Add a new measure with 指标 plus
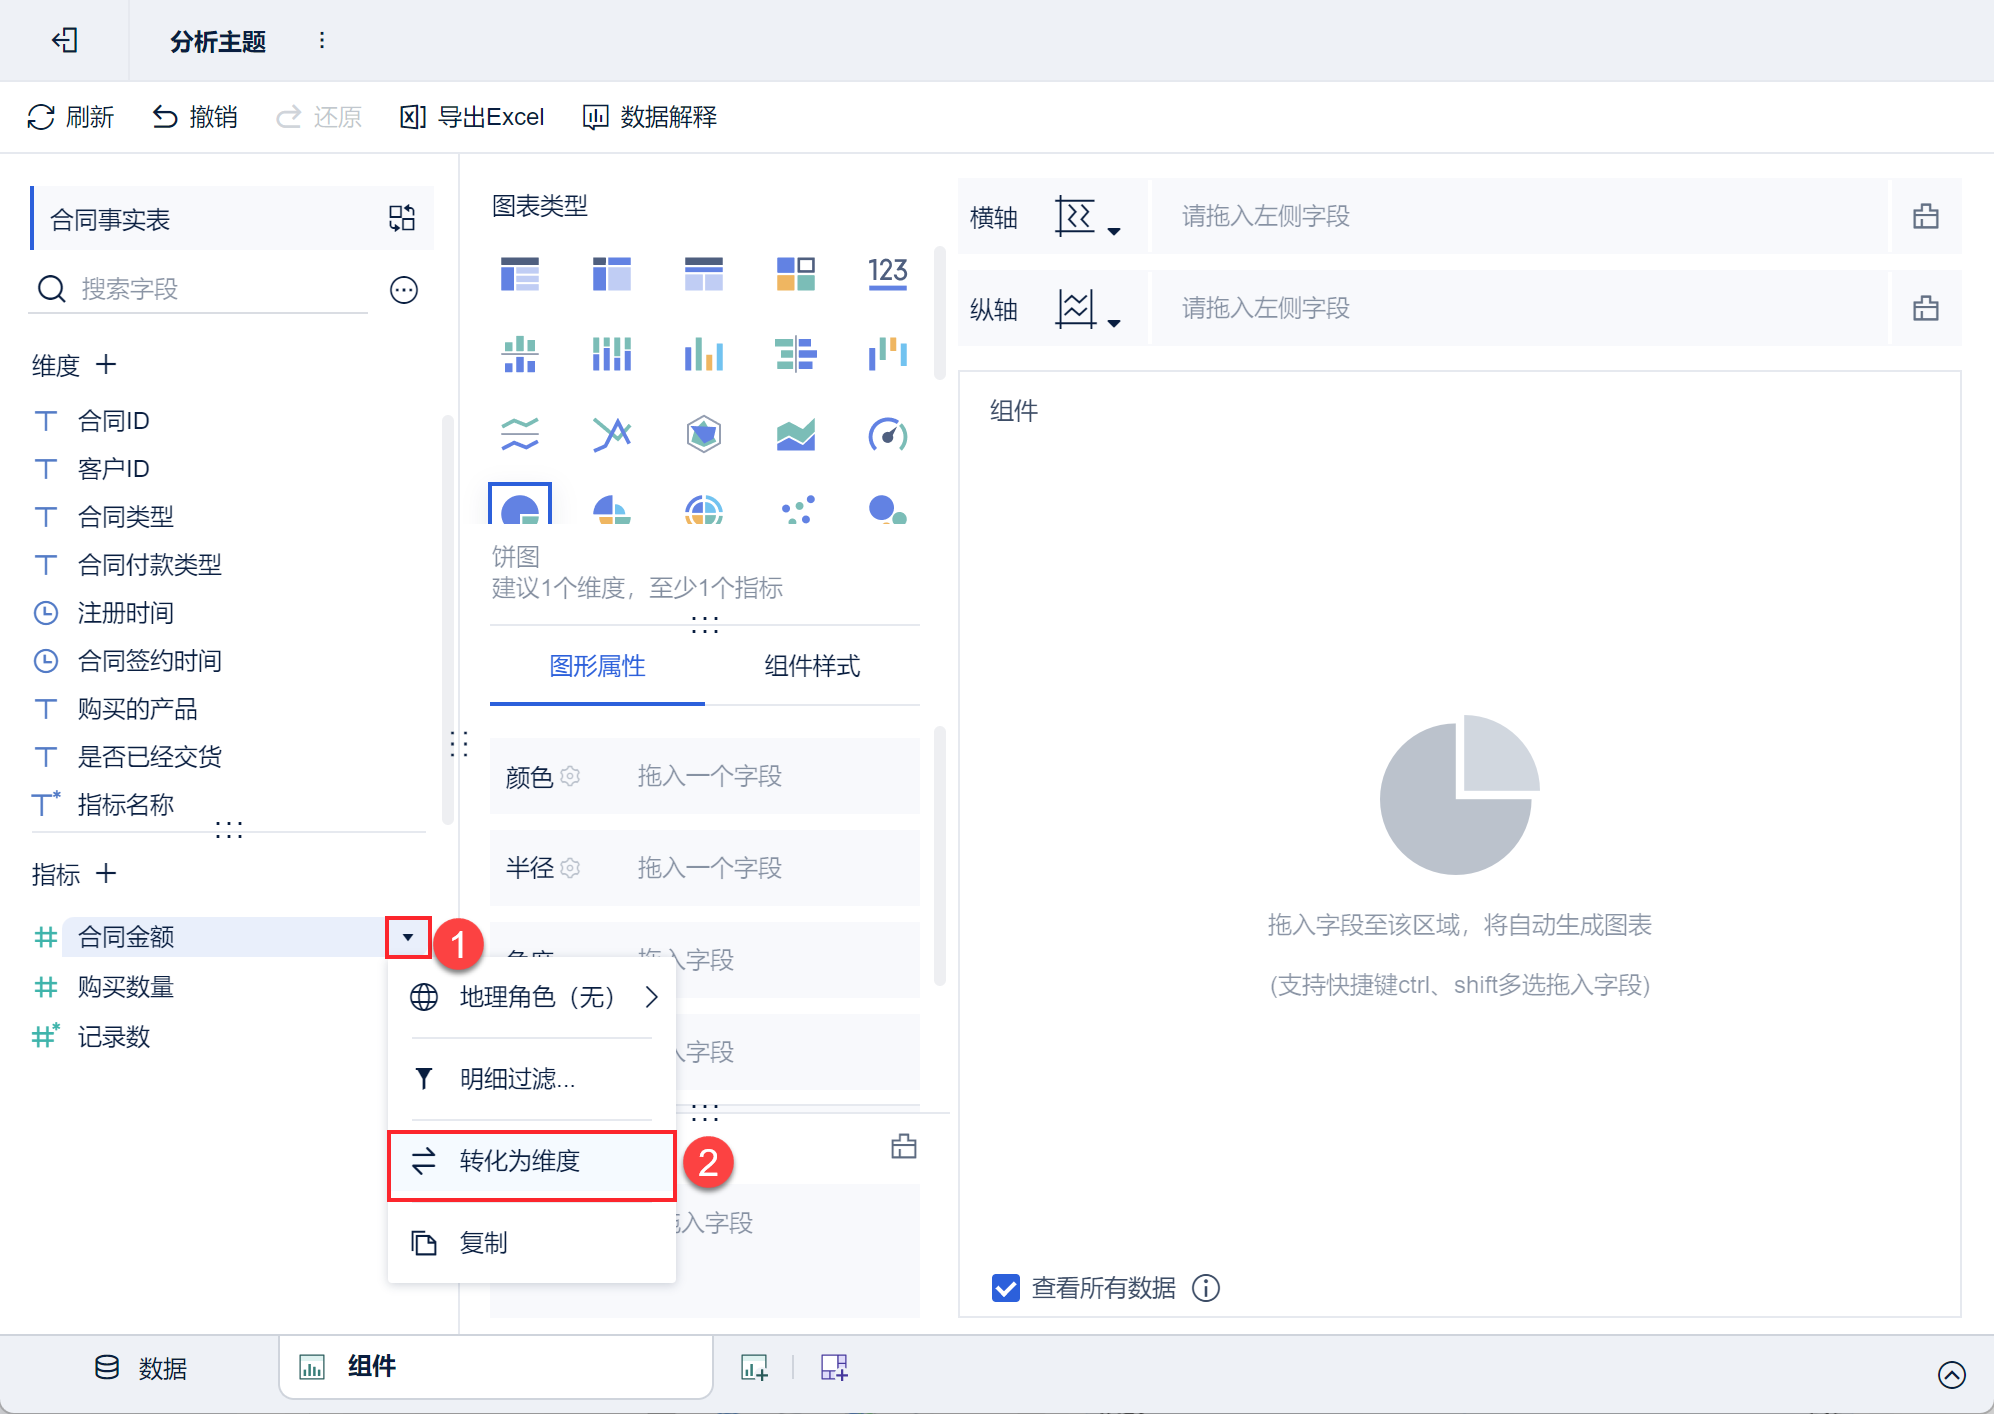This screenshot has height=1414, width=1994. [x=106, y=873]
